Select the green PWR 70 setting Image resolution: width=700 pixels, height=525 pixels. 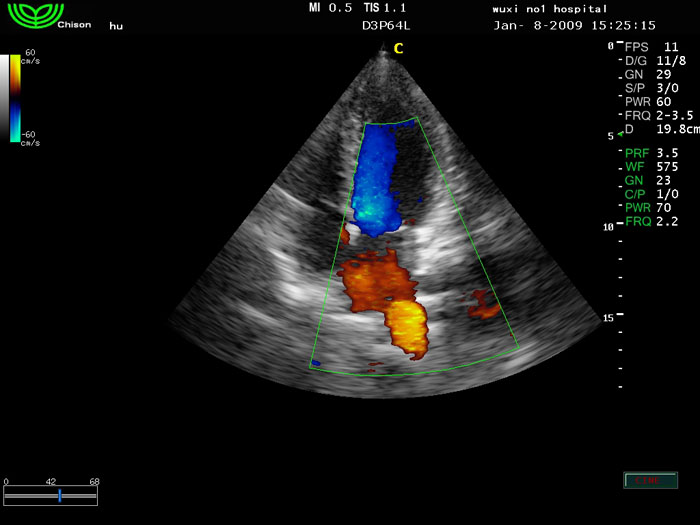pos(658,208)
